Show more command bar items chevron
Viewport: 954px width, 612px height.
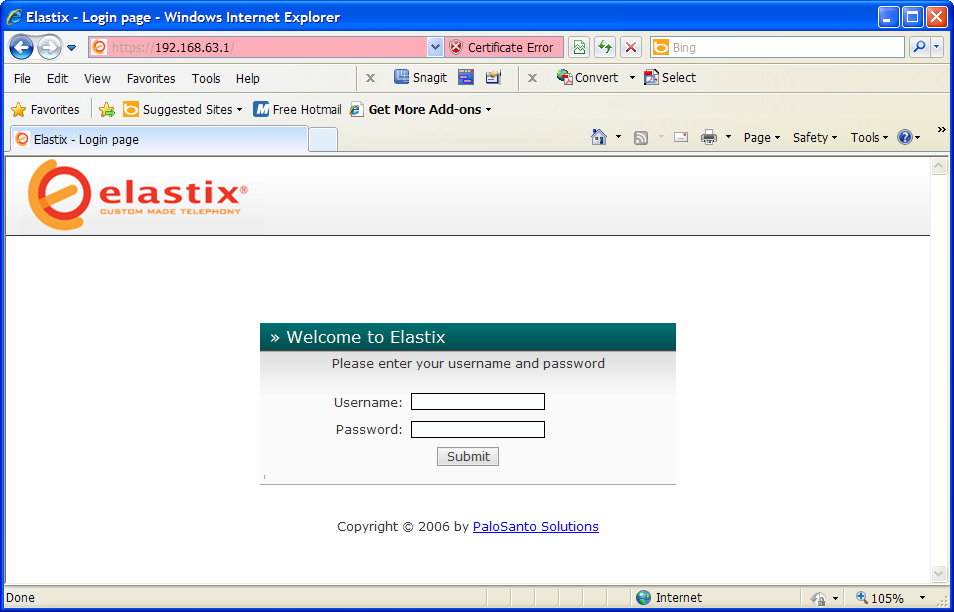[942, 130]
